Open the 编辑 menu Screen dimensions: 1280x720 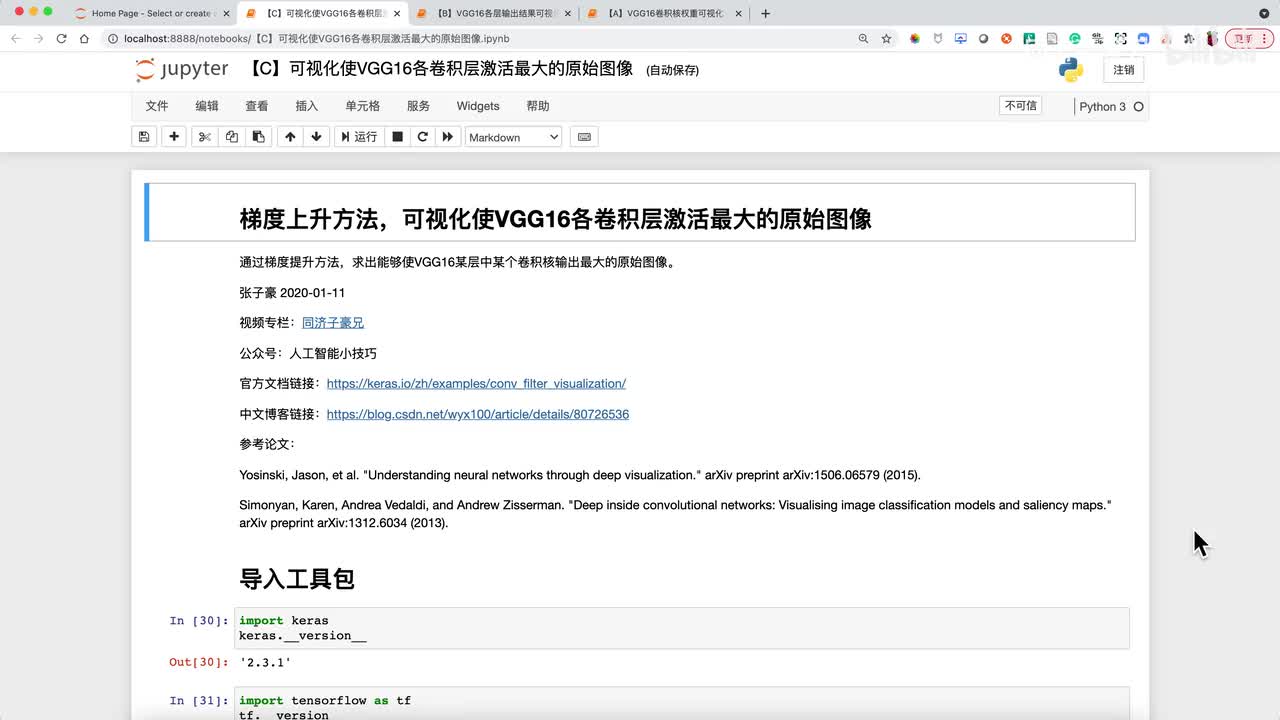coord(207,106)
